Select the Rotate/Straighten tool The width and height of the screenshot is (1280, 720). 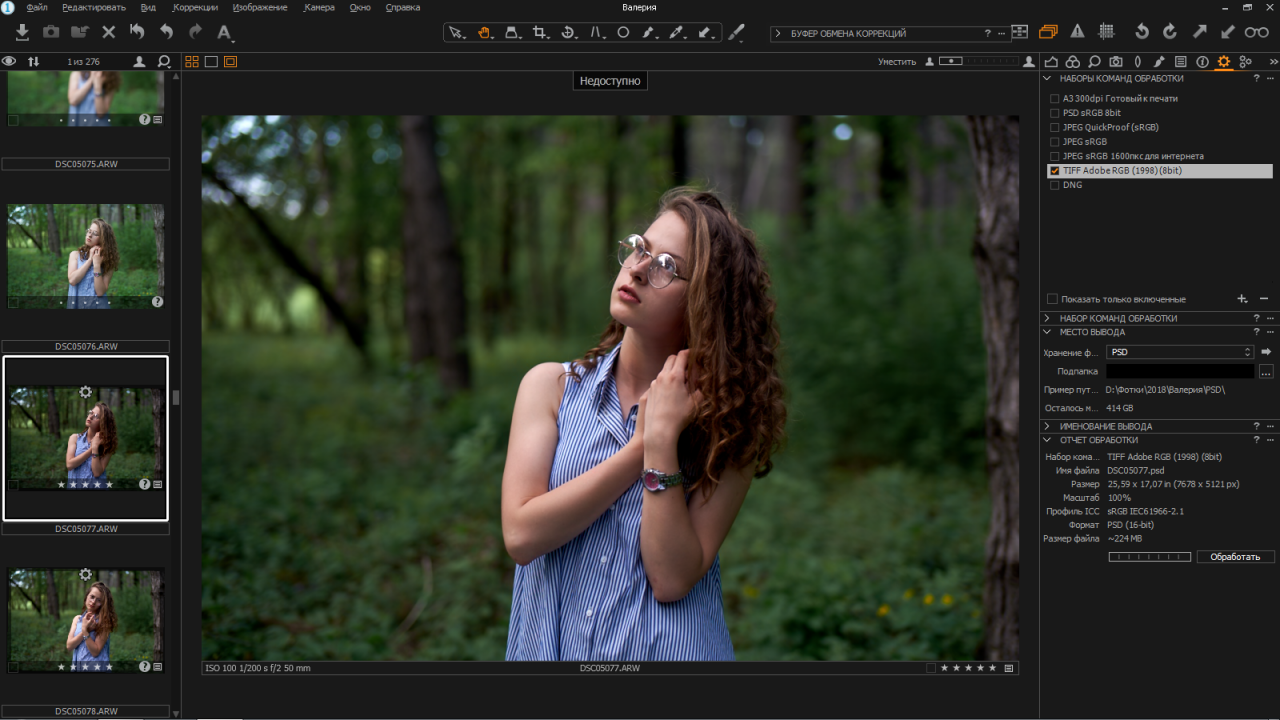tap(569, 33)
